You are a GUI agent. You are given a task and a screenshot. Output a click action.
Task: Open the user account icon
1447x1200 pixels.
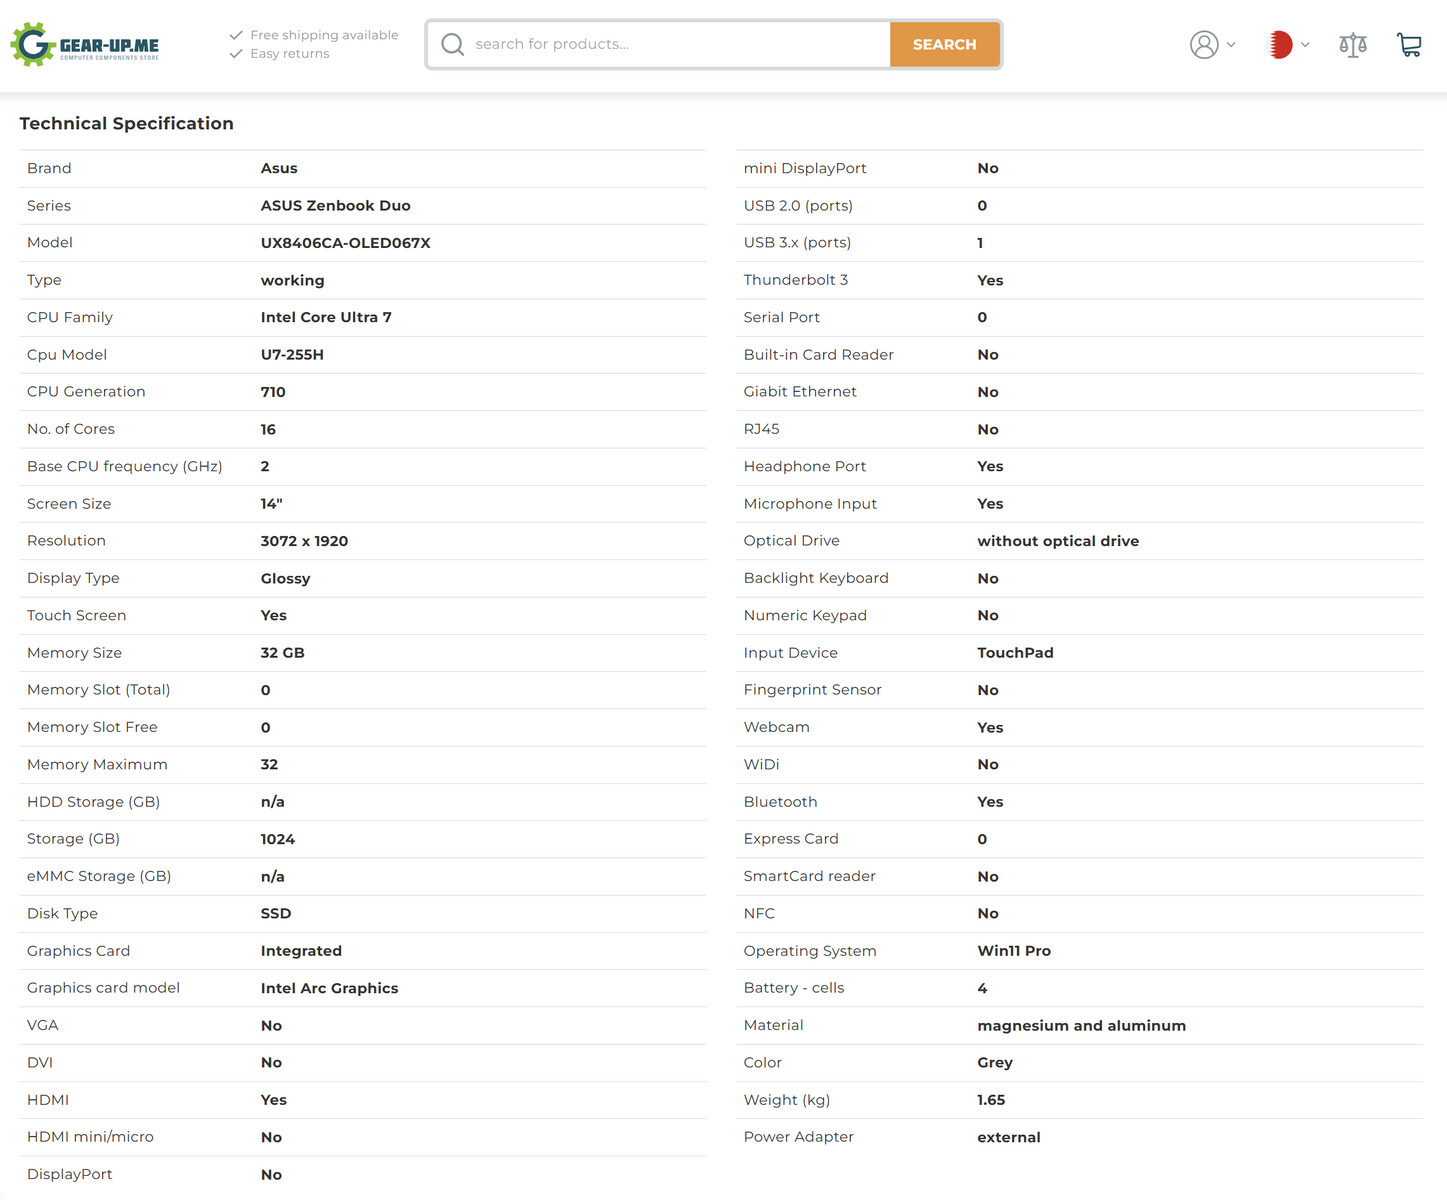(x=1204, y=45)
